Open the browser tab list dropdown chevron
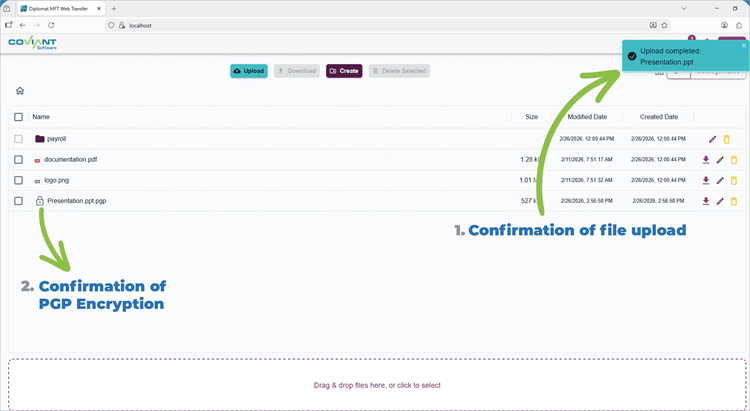The width and height of the screenshot is (750, 411). click(684, 9)
